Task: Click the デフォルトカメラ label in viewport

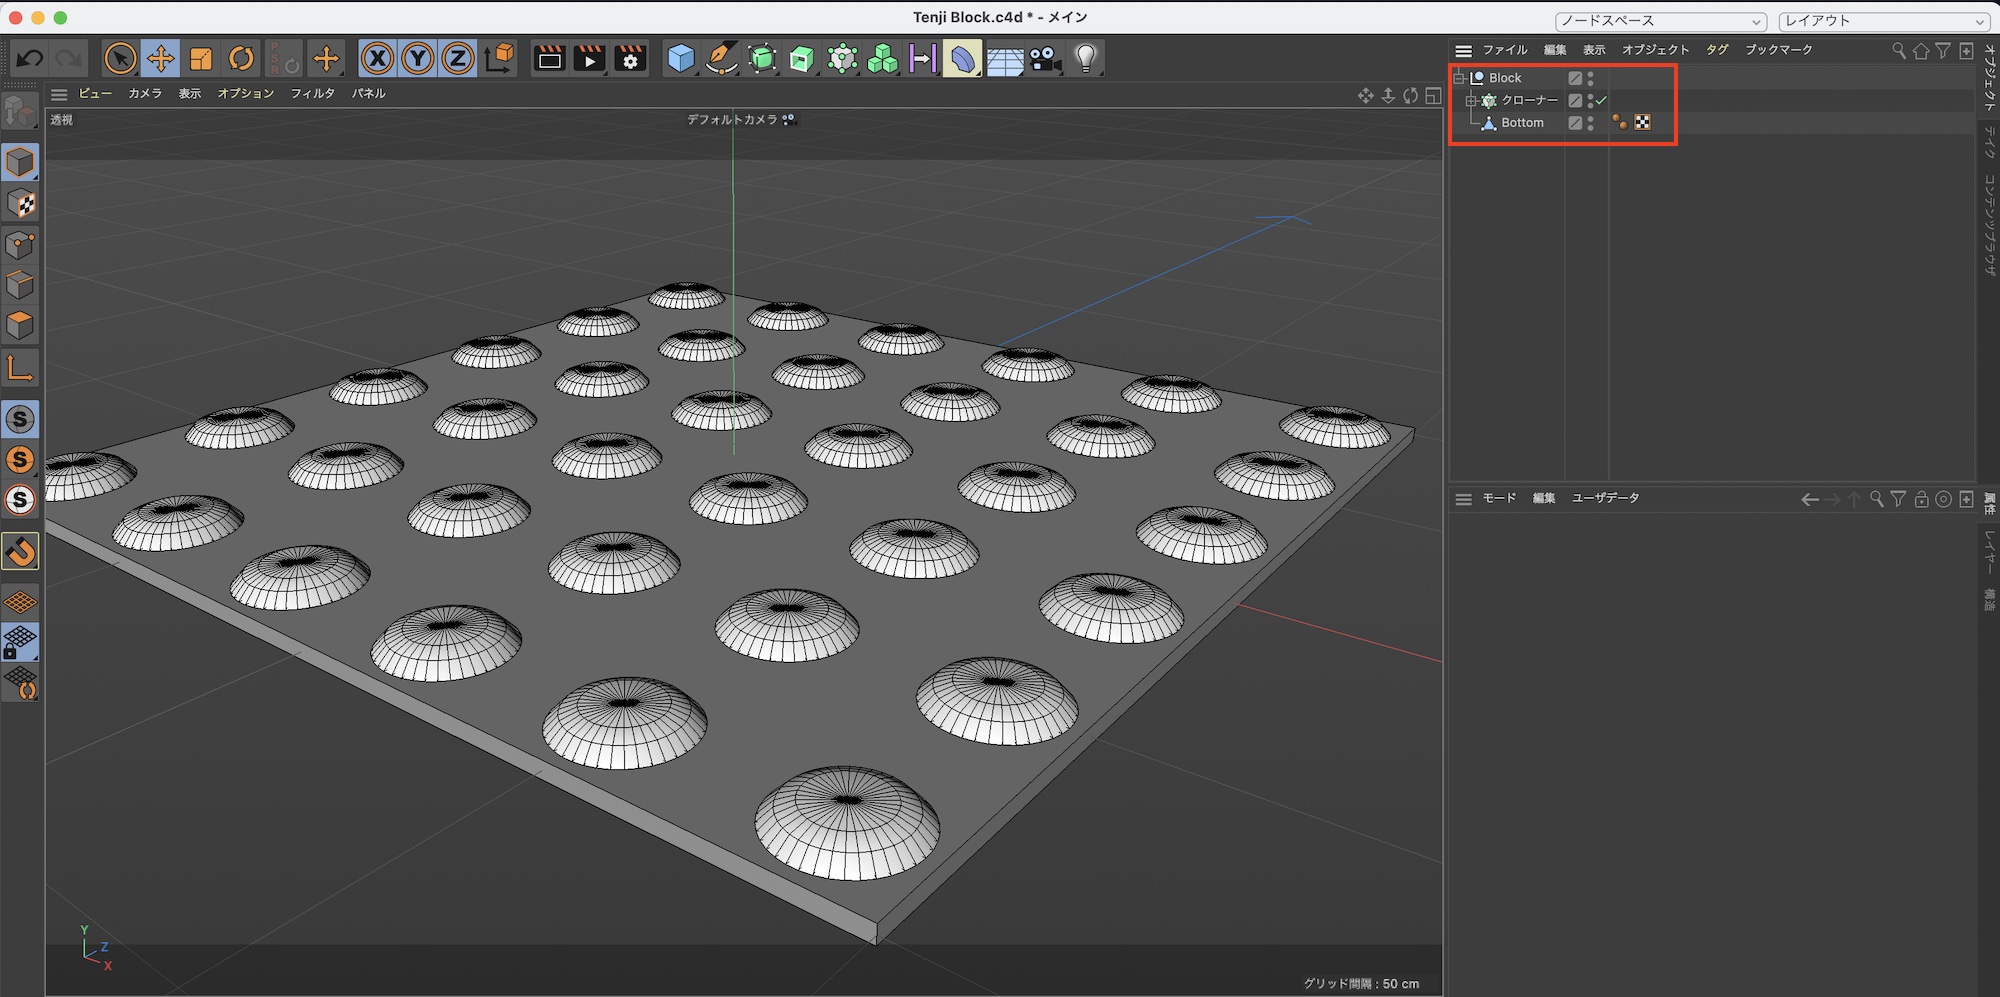Action: tap(732, 119)
